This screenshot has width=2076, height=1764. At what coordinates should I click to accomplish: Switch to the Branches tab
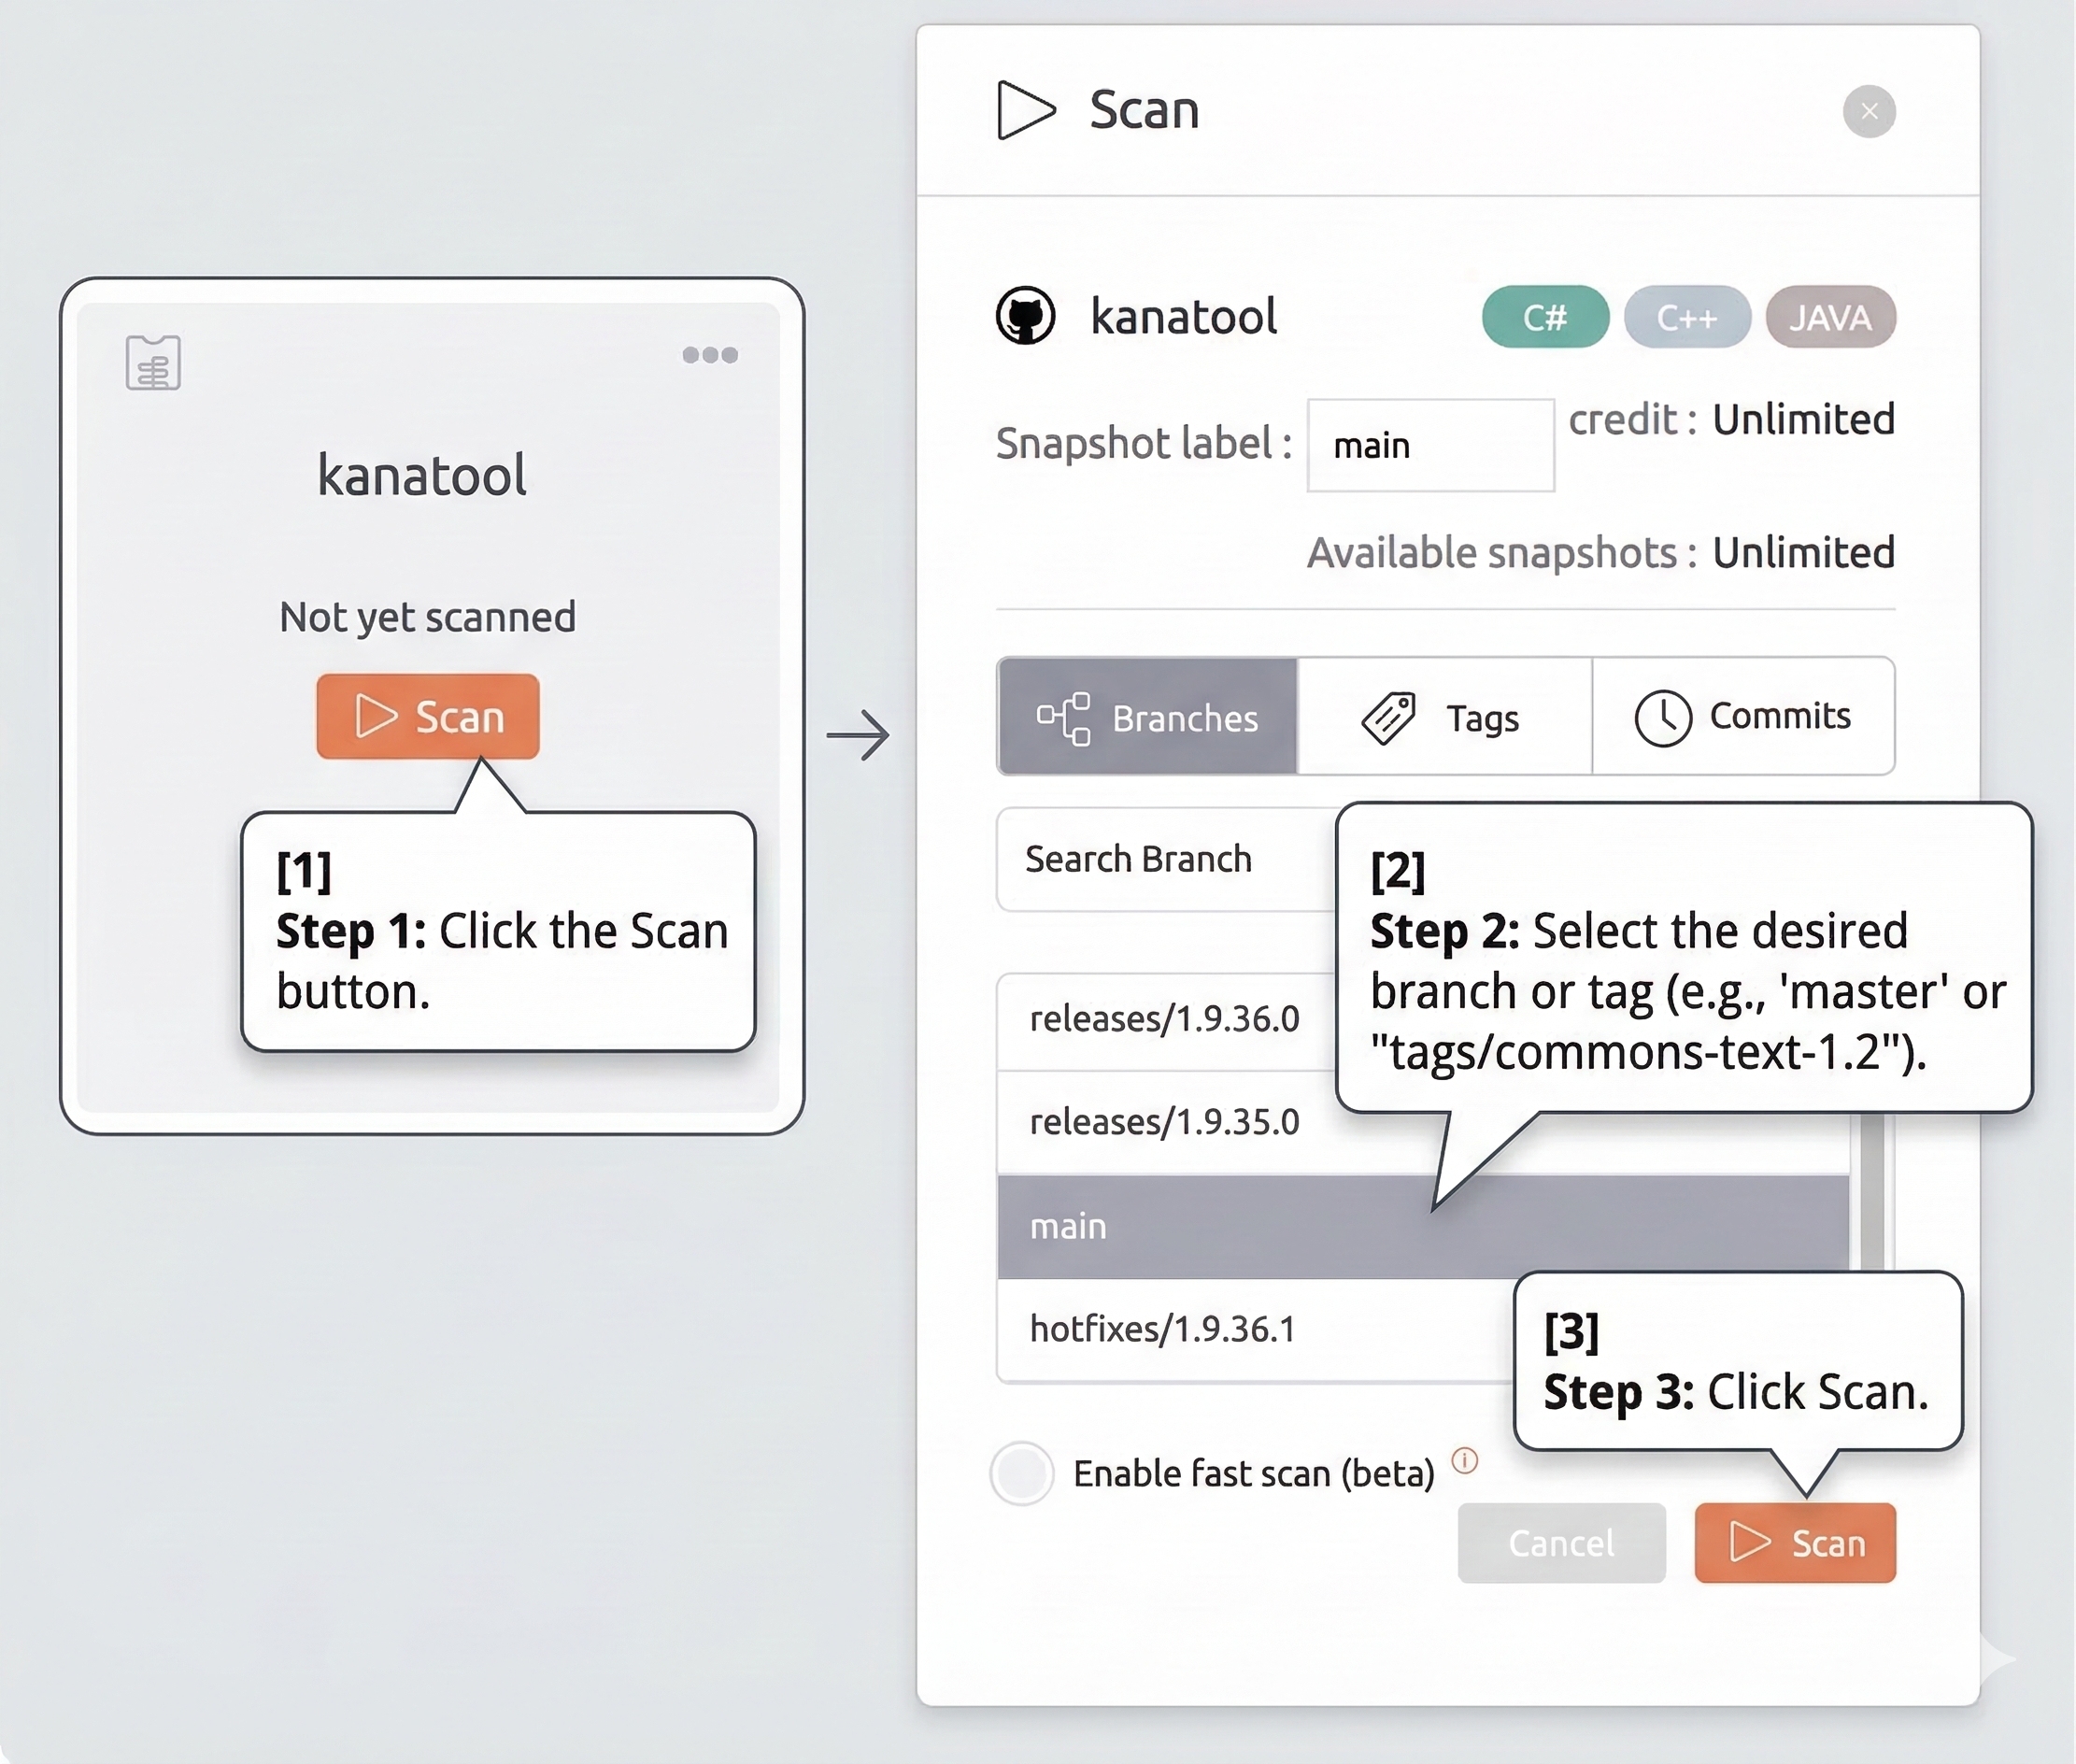click(1147, 717)
